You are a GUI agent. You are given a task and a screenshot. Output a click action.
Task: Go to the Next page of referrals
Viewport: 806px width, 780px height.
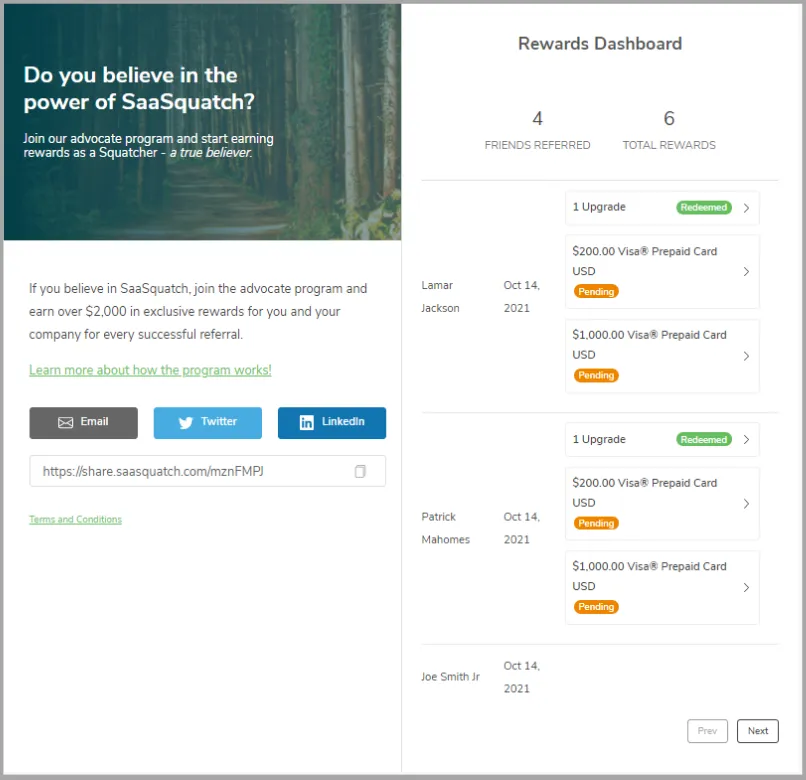point(758,731)
